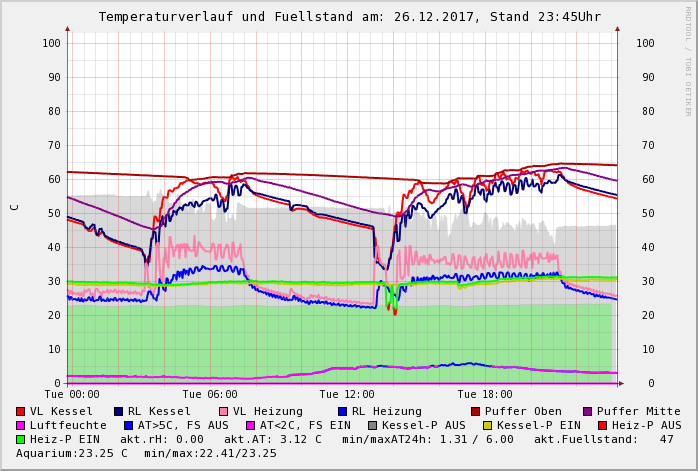Click the magenta Luftfeuchte legend swatch
This screenshot has height=471, width=698.
tap(21, 425)
